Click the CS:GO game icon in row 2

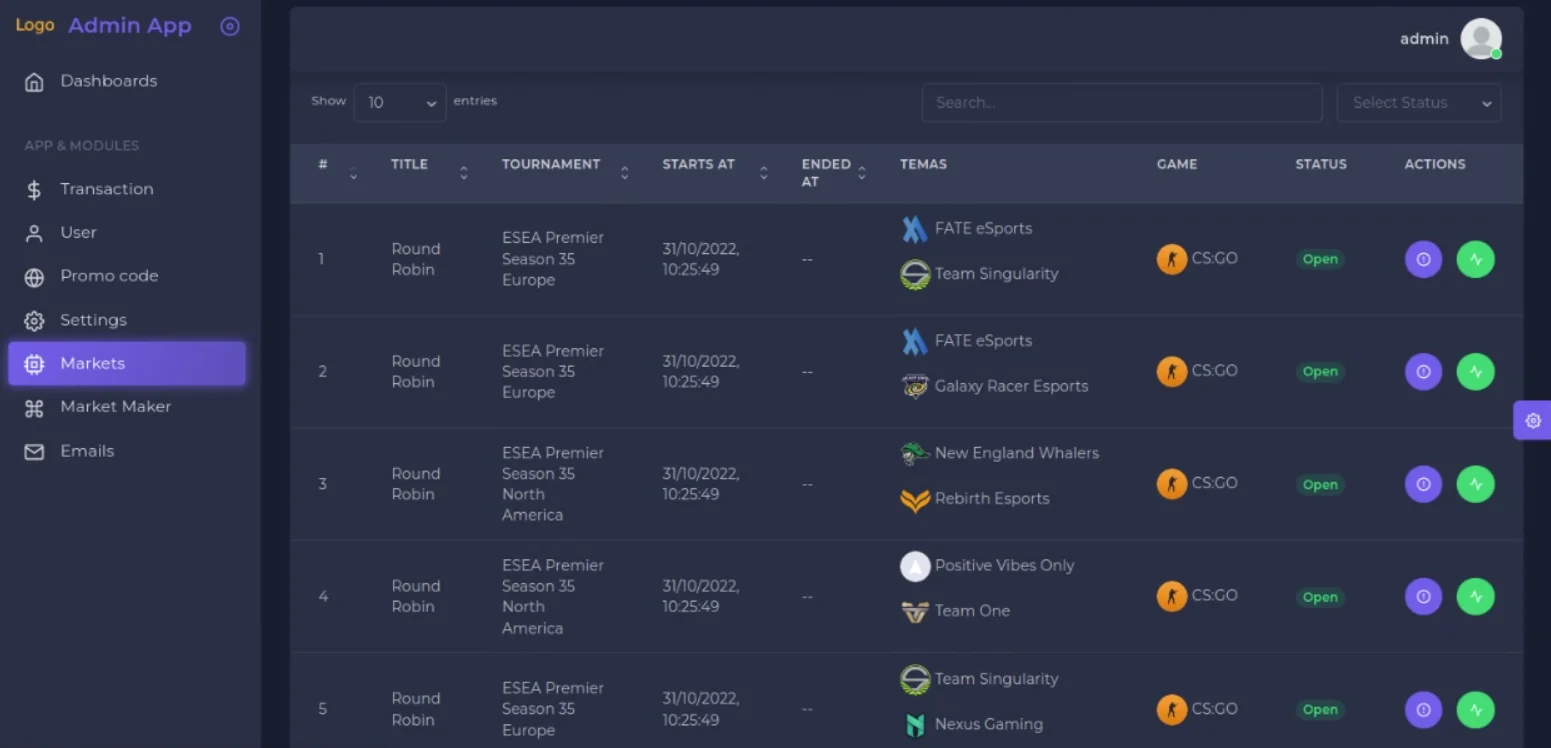[1171, 371]
